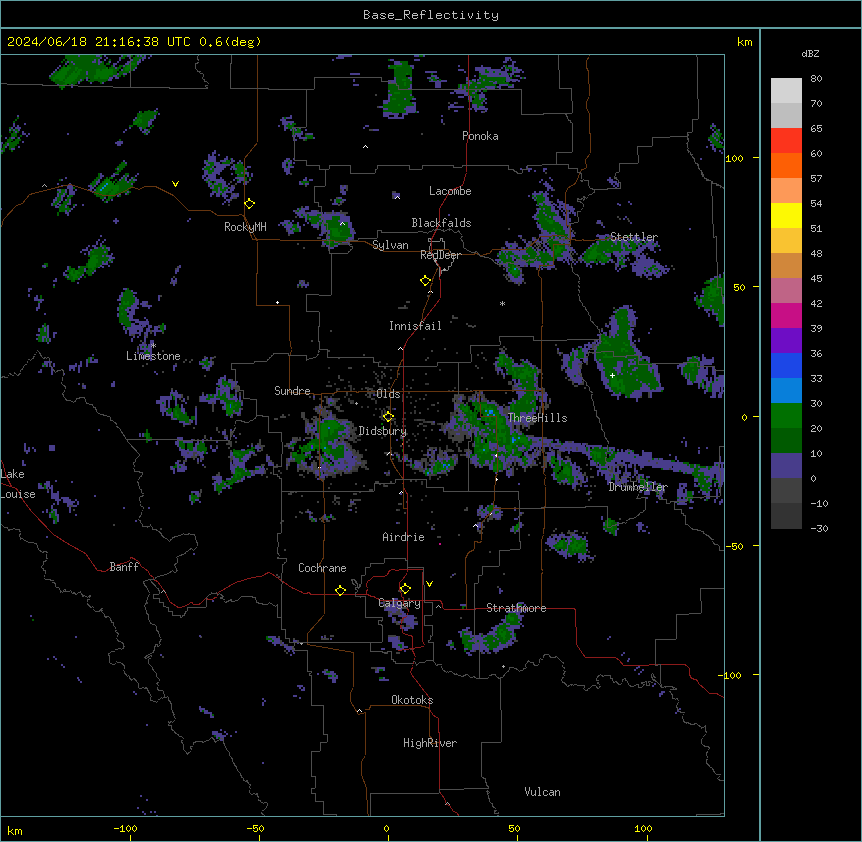
Task: Click the red 65-60 dBZ legend swatch
Action: point(786,141)
